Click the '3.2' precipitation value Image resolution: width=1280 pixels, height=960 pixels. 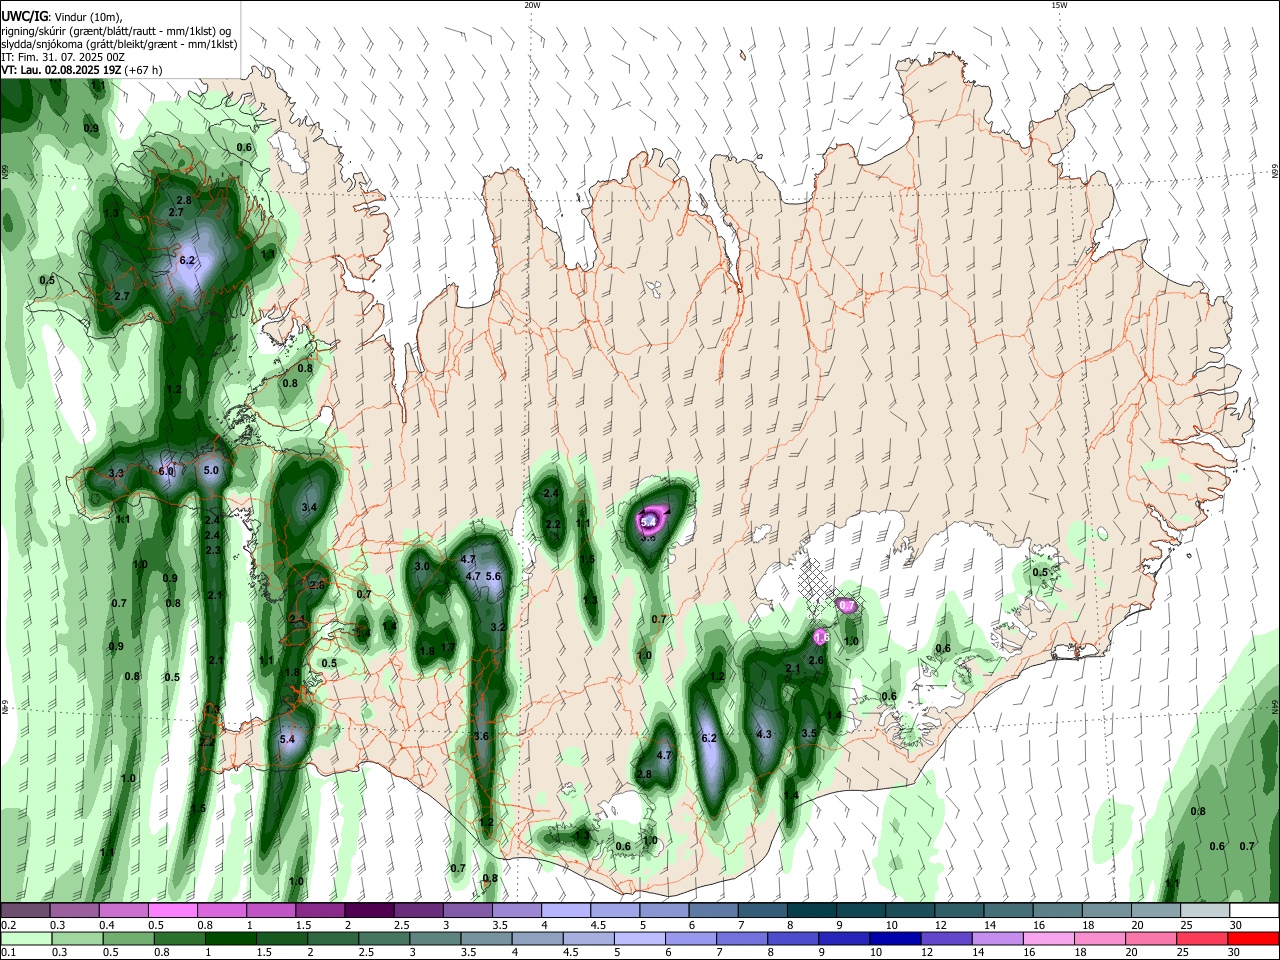point(498,628)
